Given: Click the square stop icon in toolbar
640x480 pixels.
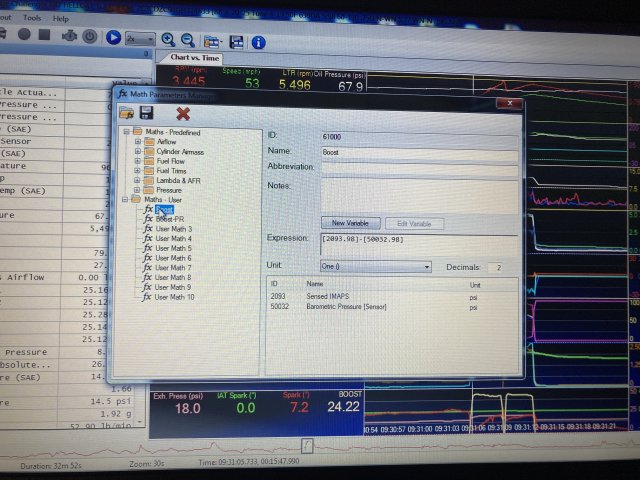Looking at the screenshot, I should point(45,35).
